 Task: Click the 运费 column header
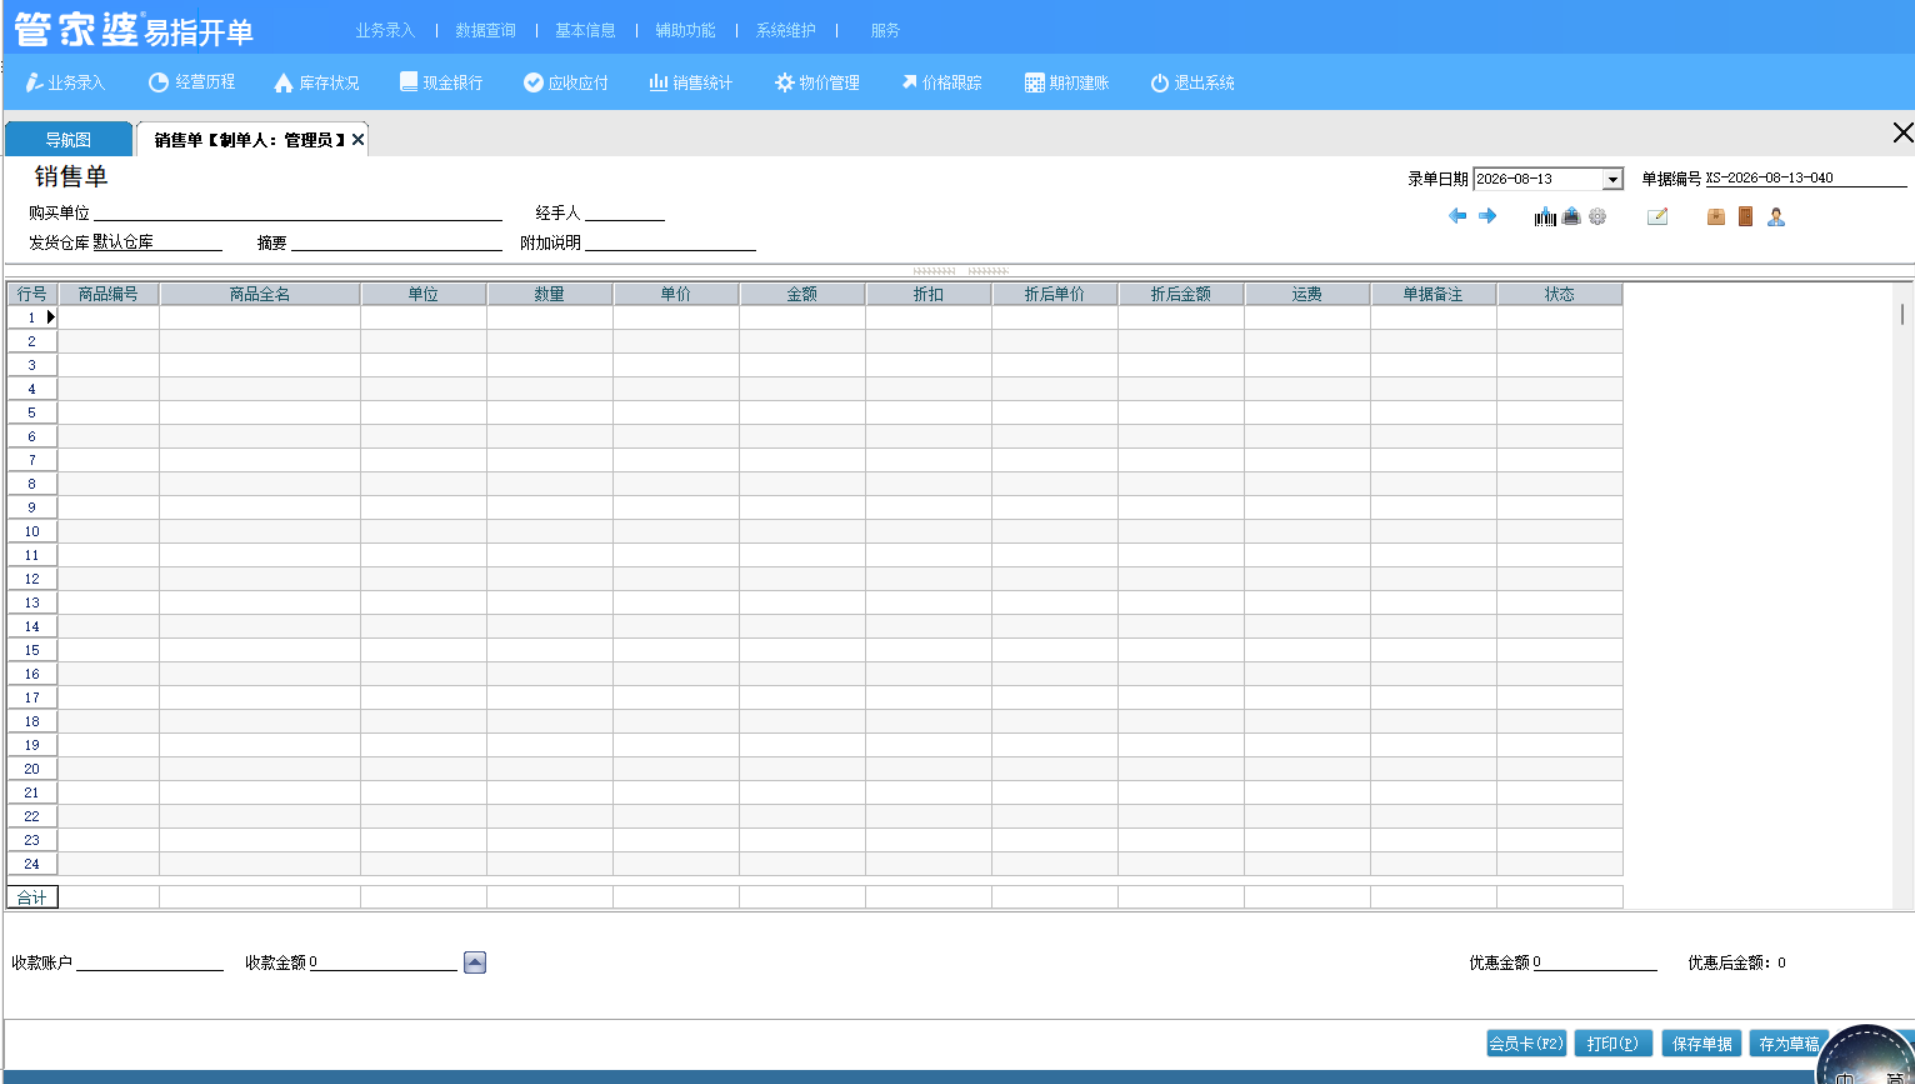(1307, 294)
